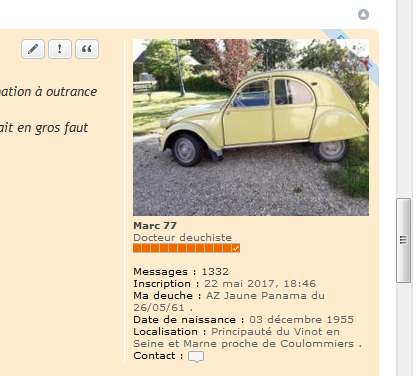This screenshot has width=417, height=376.
Task: Select the inscription date 22 mai 2017
Action: pos(239,284)
